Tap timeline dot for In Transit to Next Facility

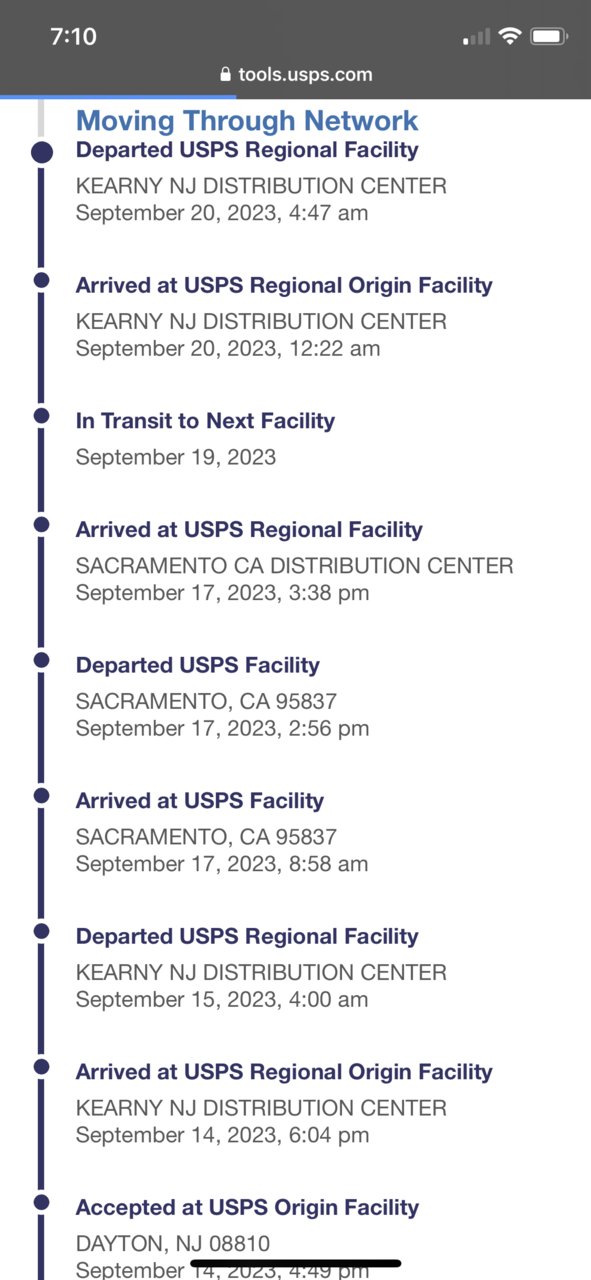(42, 415)
